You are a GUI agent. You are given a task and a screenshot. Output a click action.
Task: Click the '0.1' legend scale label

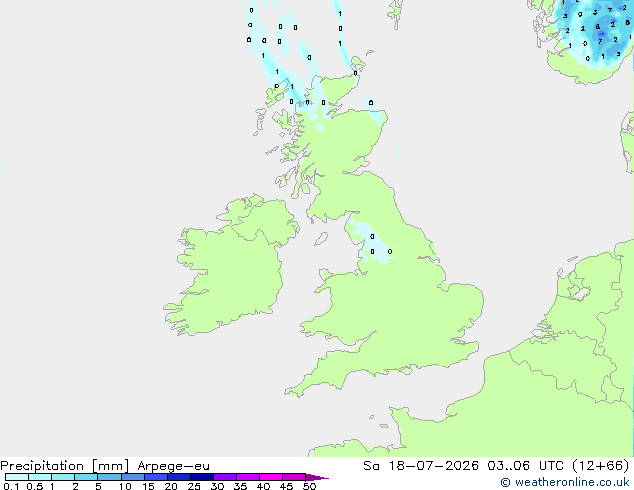click(x=11, y=486)
